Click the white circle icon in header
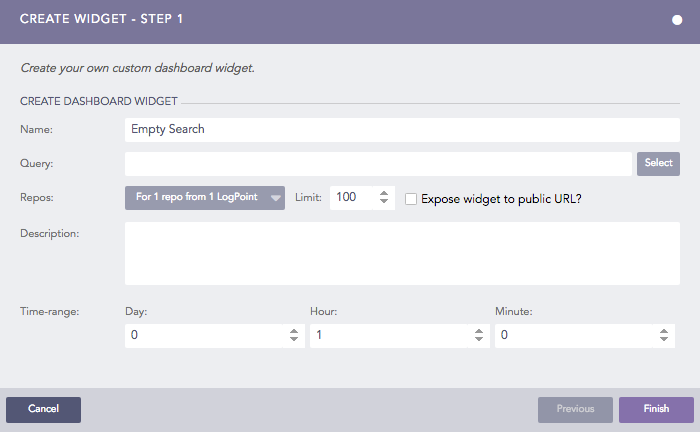The height and width of the screenshot is (432, 700). tap(677, 20)
